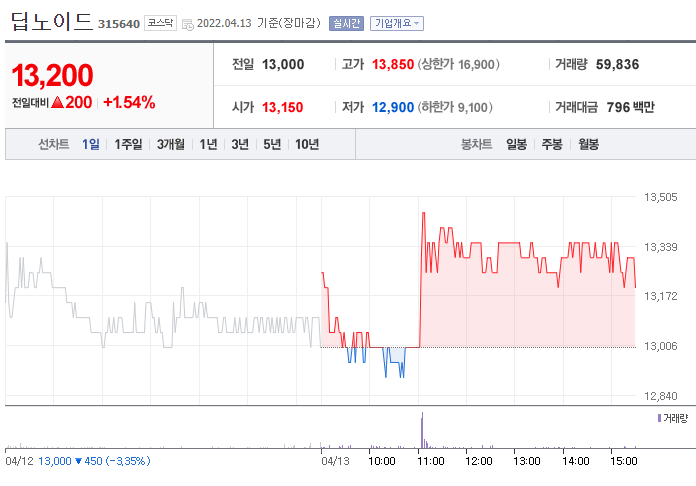Click the 13,006 y-axis label

[x=660, y=346]
